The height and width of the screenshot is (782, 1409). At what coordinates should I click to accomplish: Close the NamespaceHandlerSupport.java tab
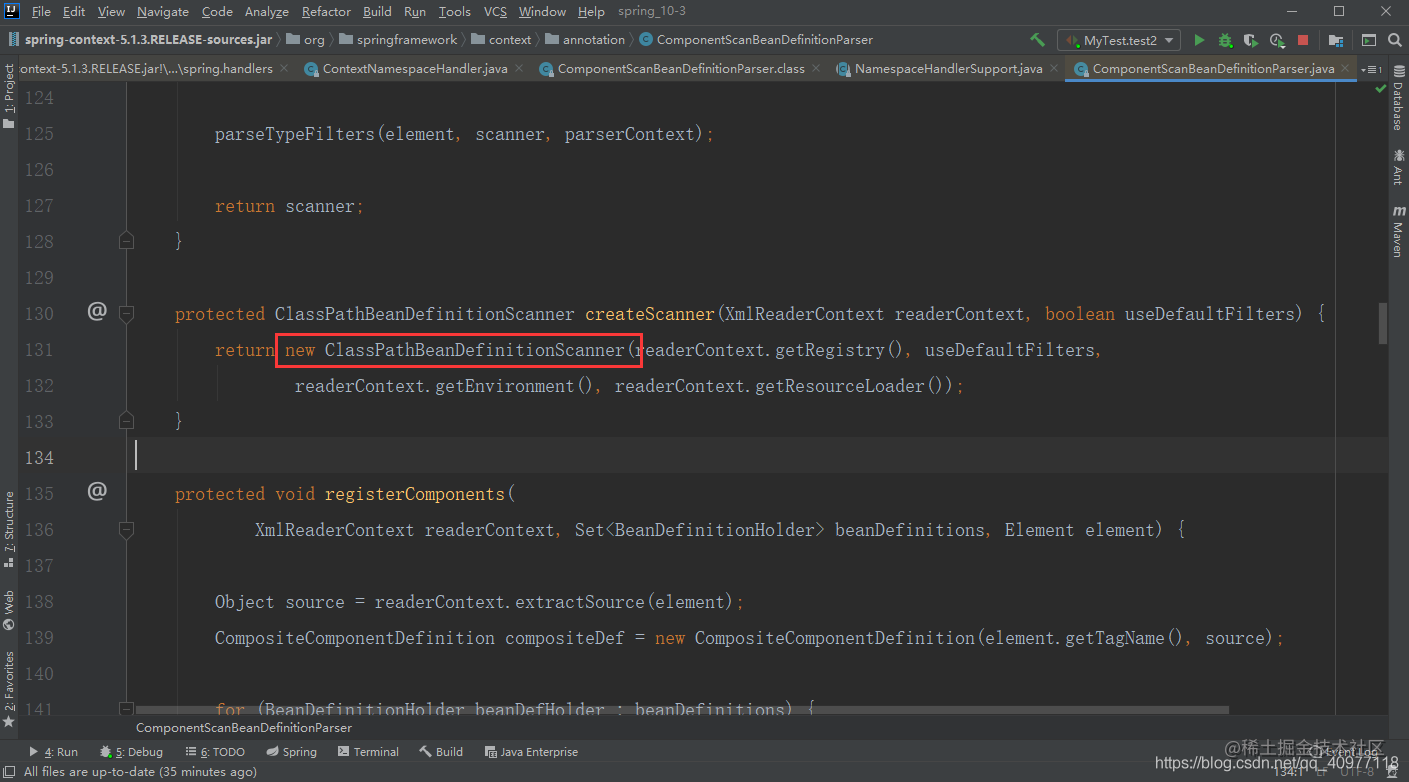[1054, 69]
